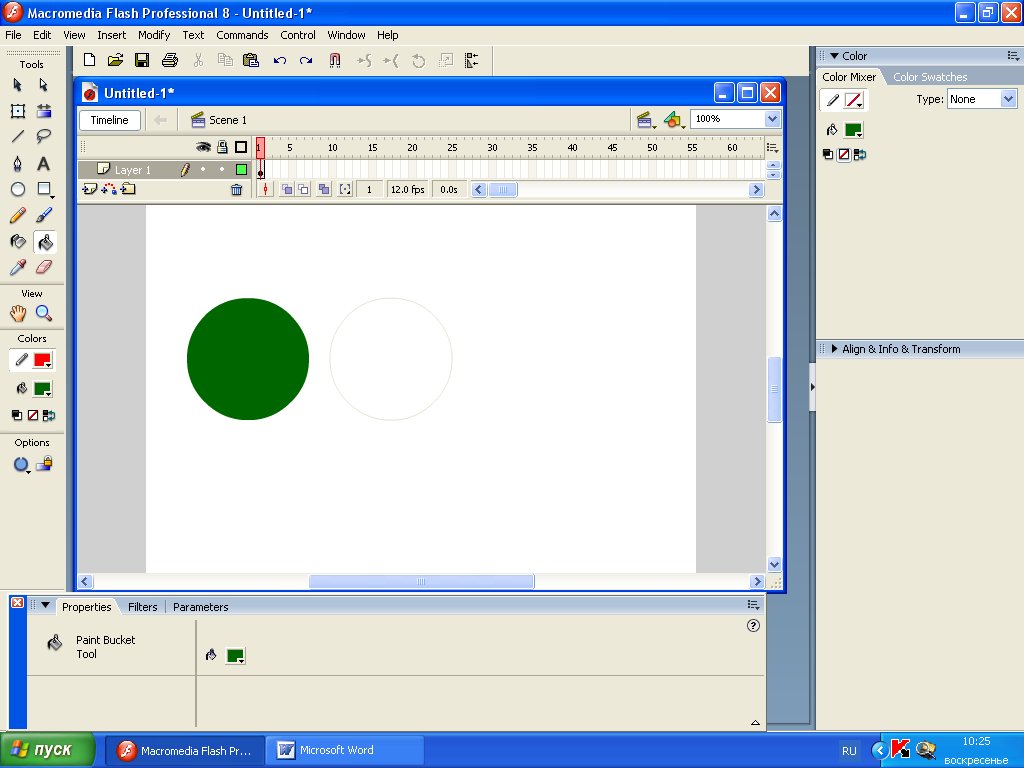Image resolution: width=1024 pixels, height=768 pixels.
Task: Select the Pen tool
Action: (18, 163)
